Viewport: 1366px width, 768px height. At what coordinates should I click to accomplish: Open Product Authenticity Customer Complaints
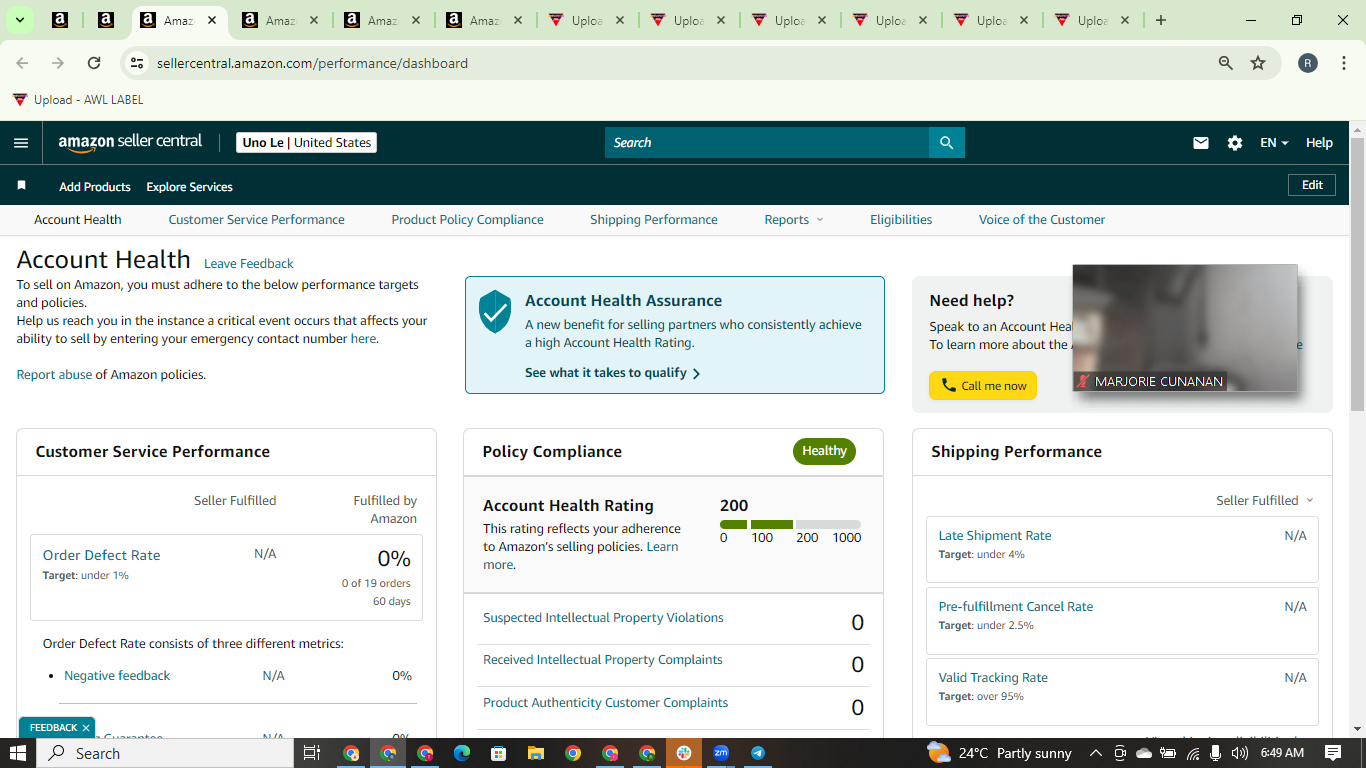[606, 703]
